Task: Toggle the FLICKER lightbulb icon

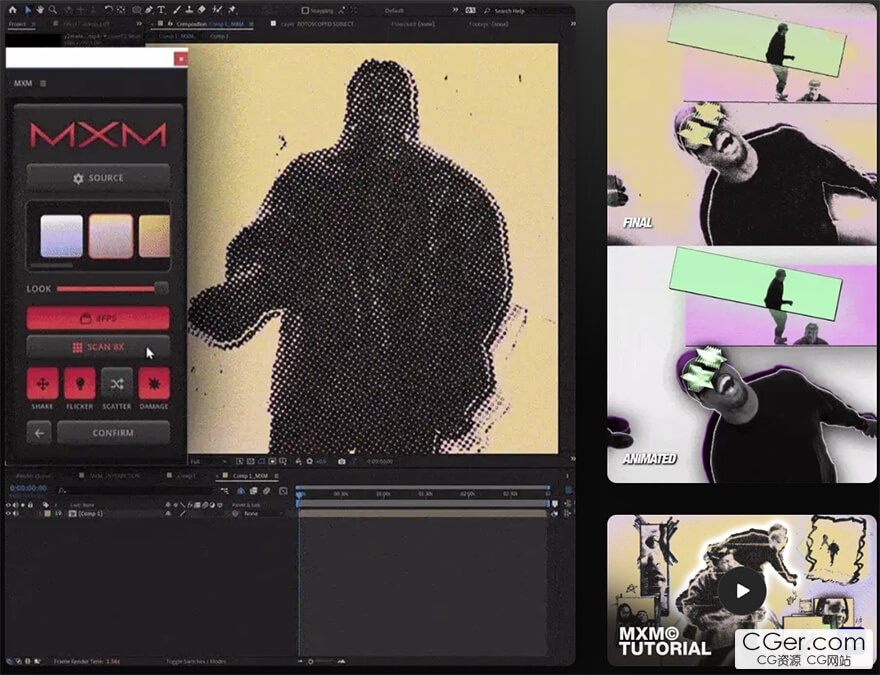Action: [80, 384]
